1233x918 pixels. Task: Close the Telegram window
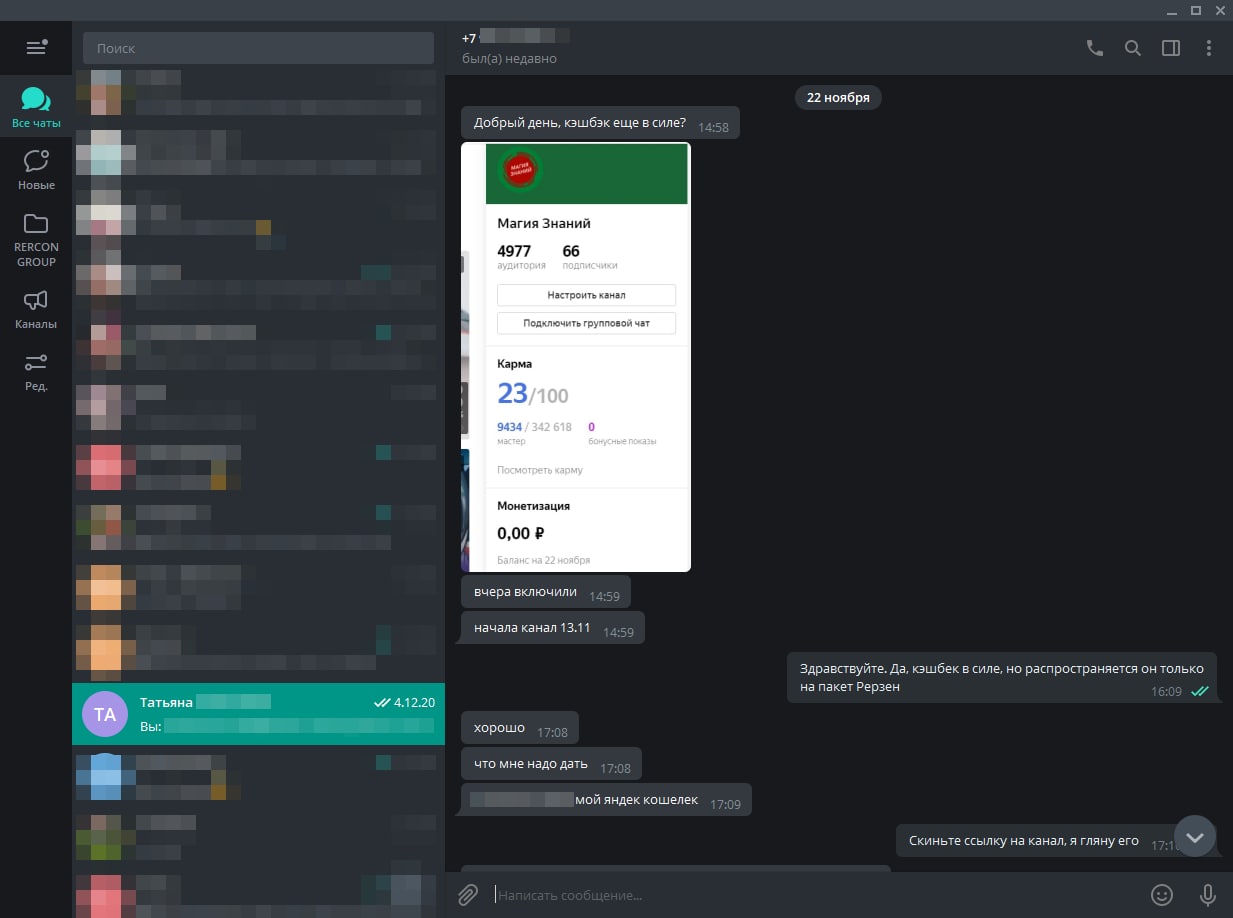click(1220, 10)
